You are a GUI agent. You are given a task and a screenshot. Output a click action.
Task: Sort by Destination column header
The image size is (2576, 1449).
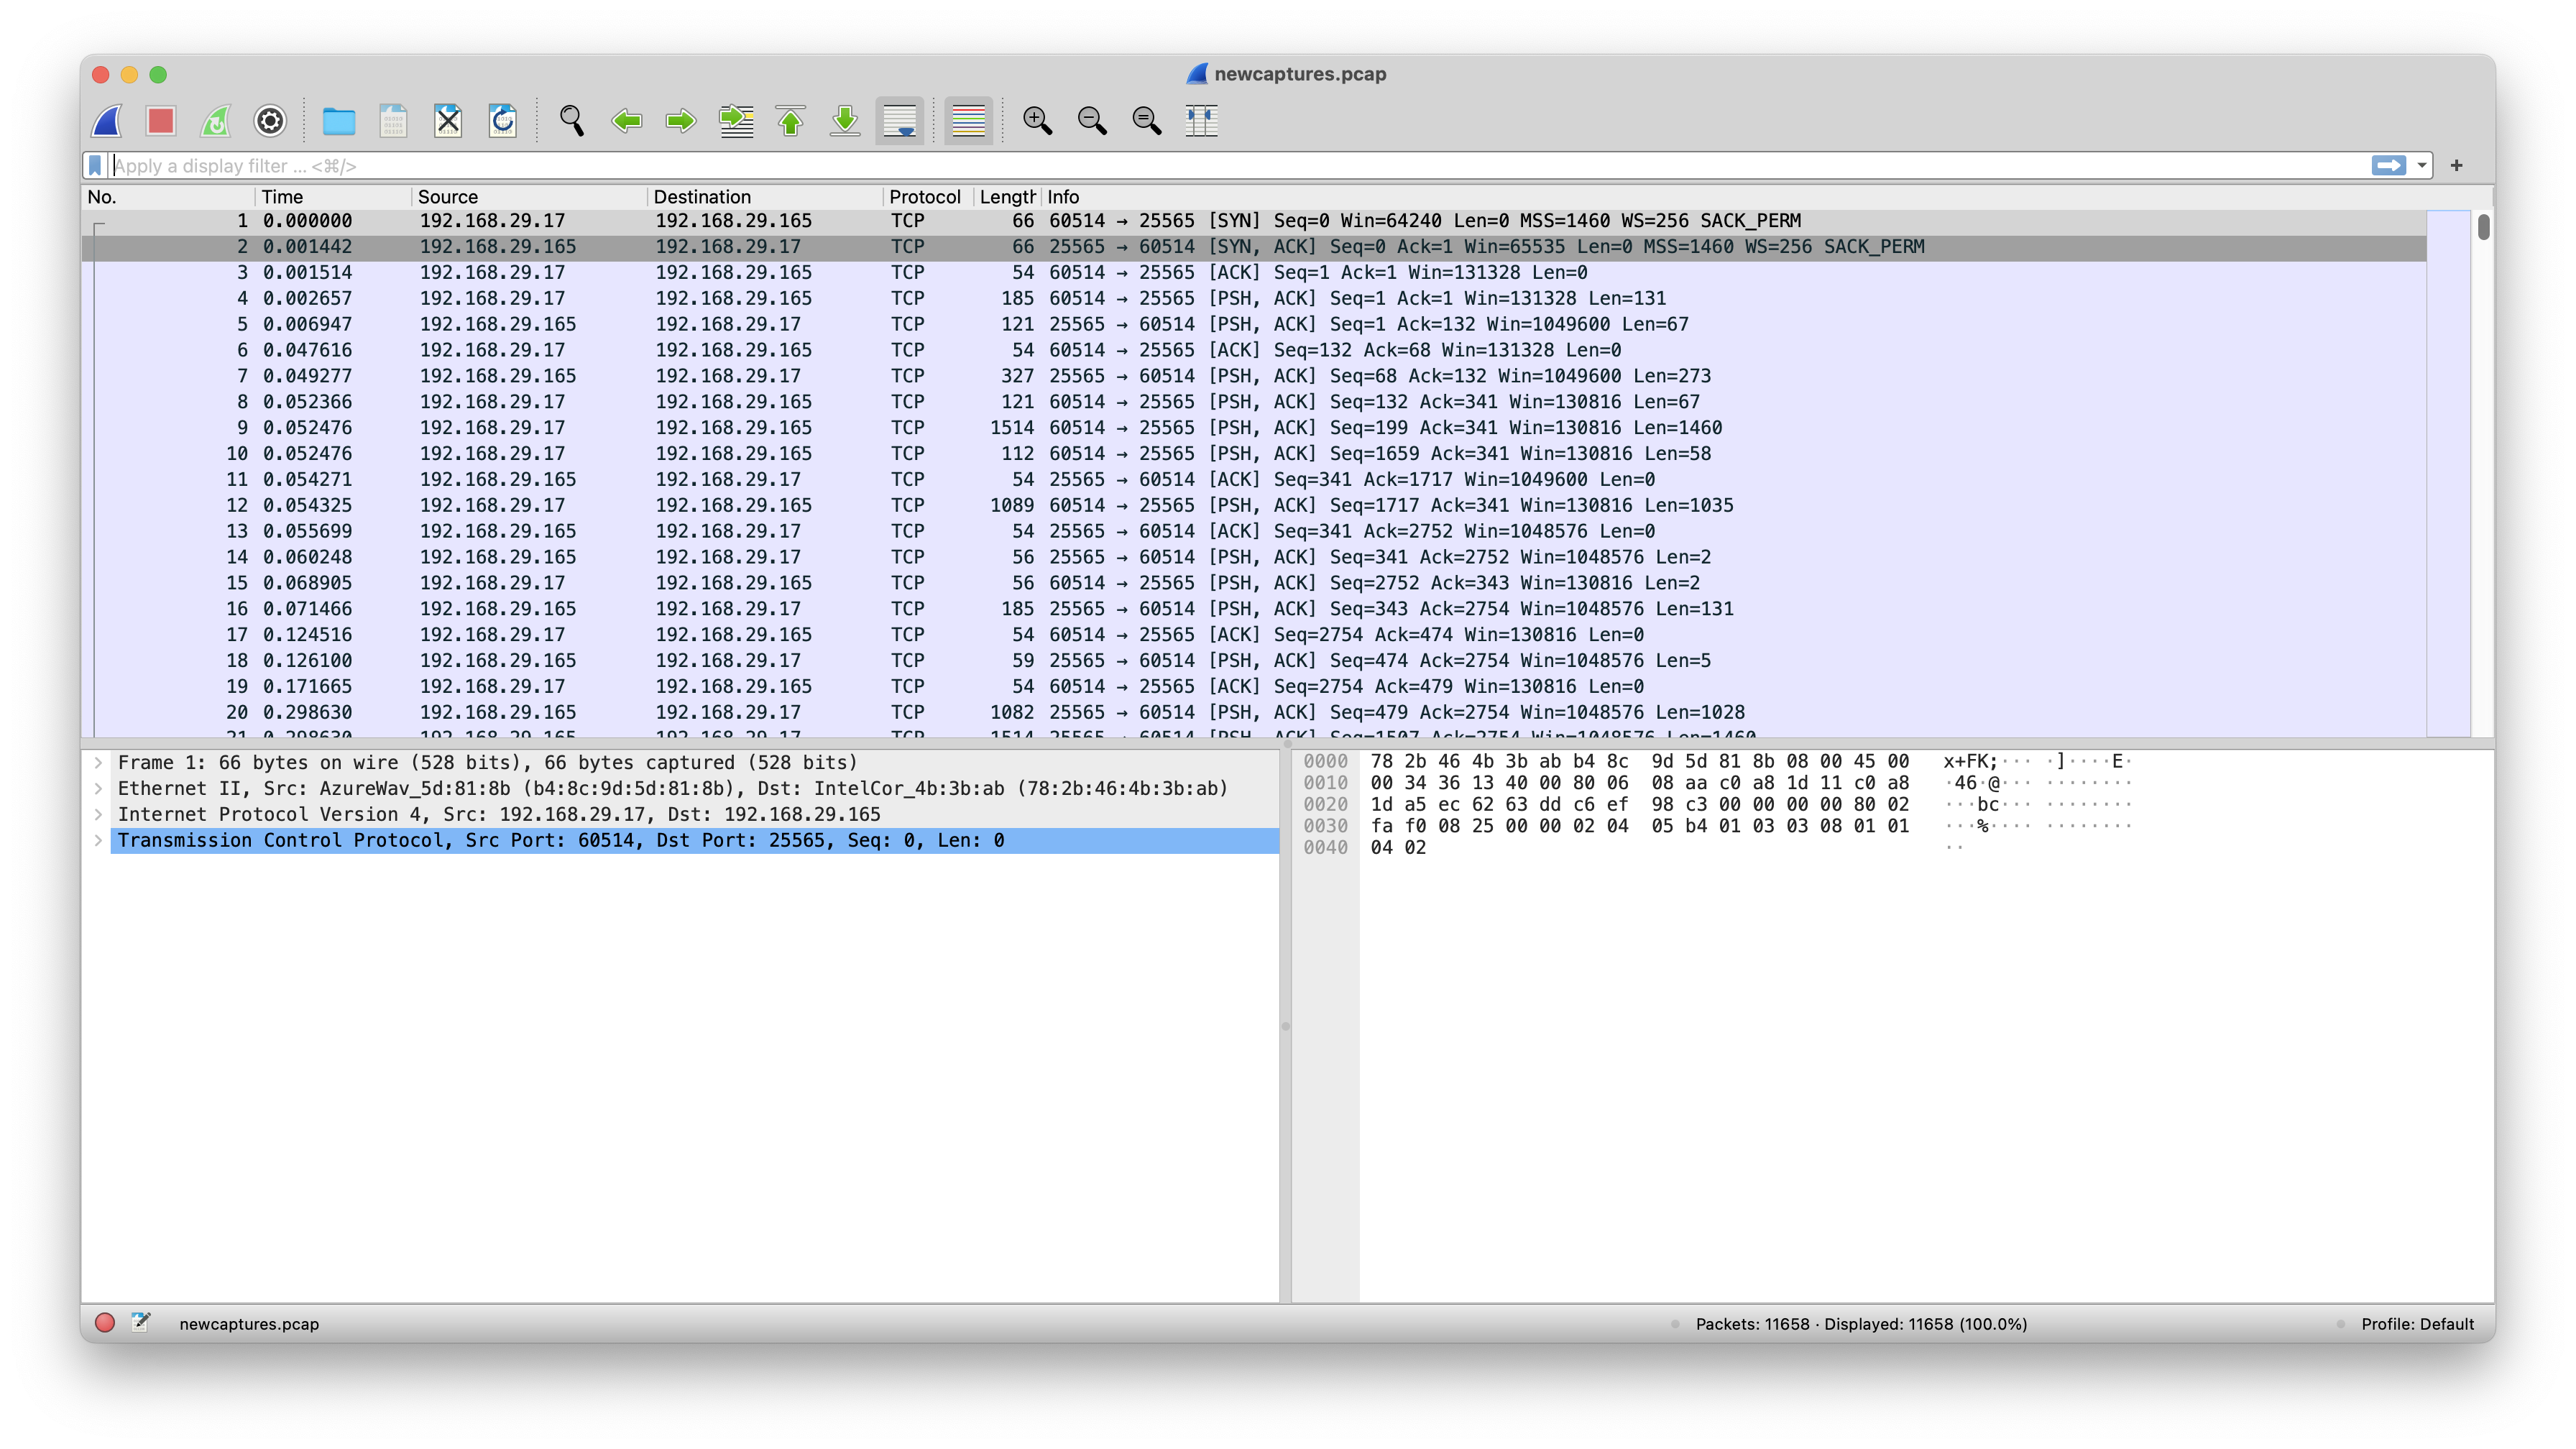click(x=765, y=197)
